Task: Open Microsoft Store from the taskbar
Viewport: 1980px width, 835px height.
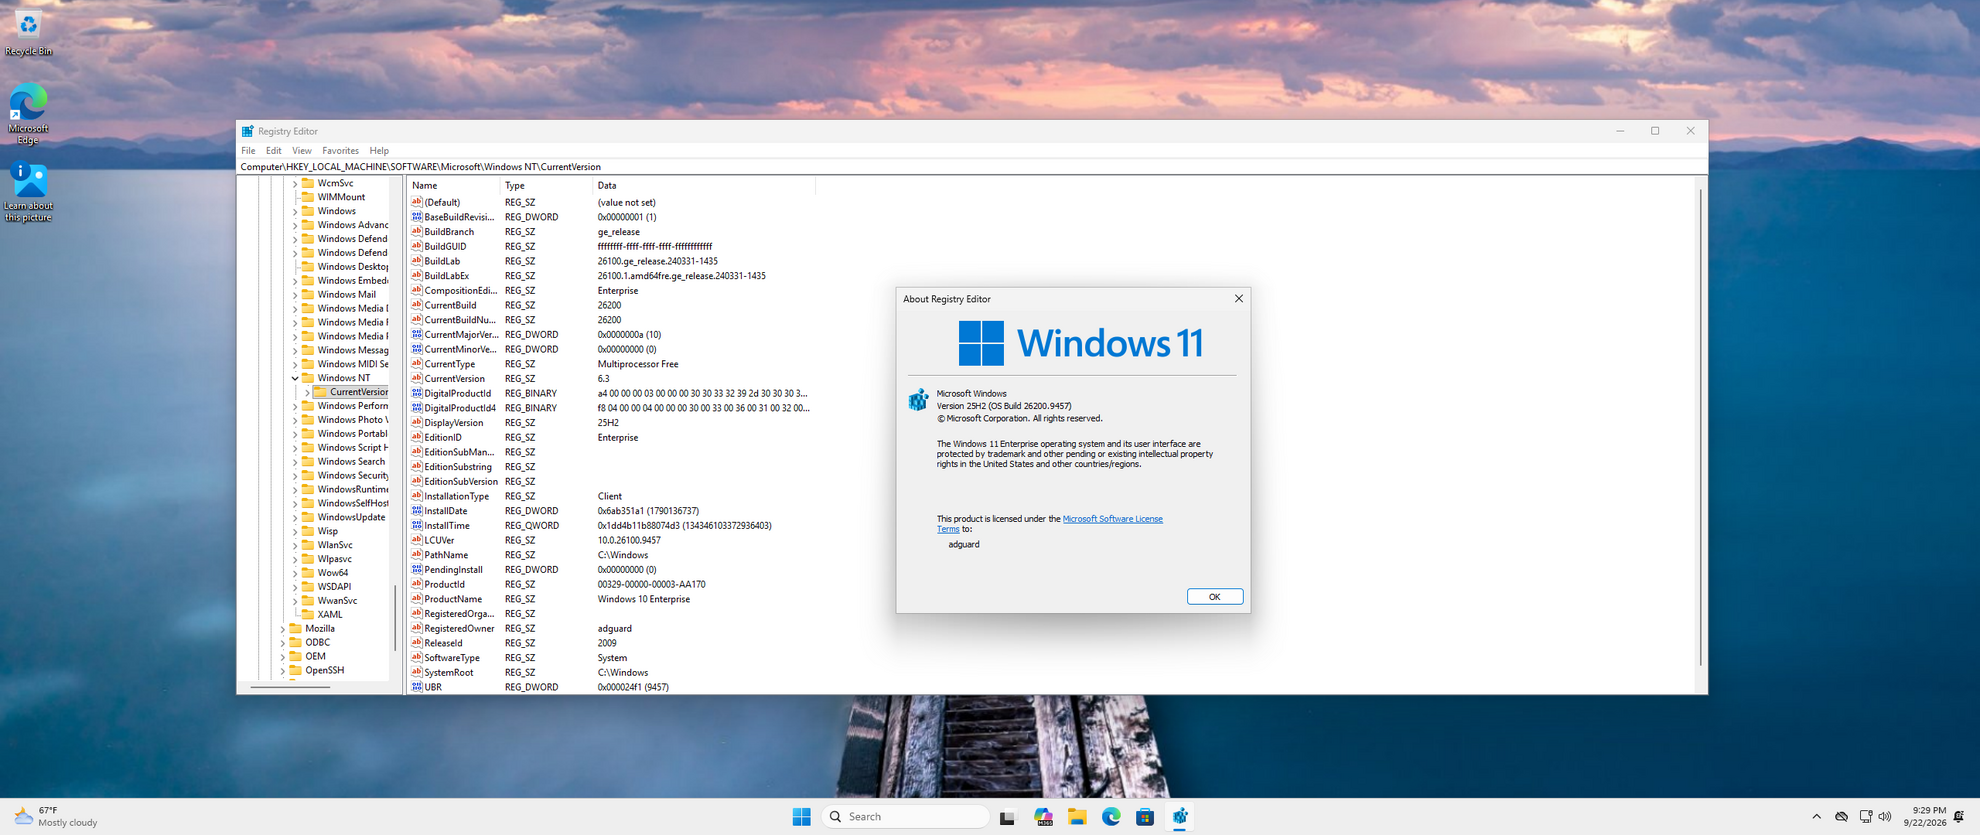Action: 1145,817
